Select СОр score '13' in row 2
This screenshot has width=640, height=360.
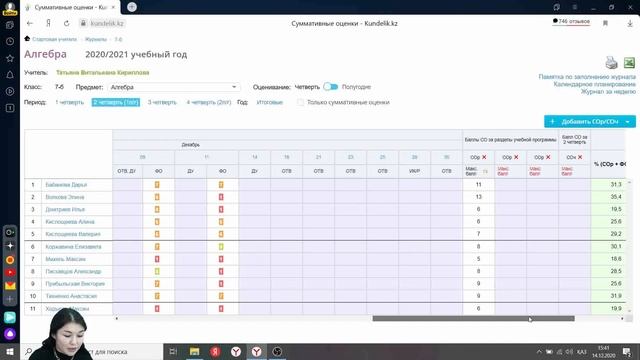click(x=479, y=197)
